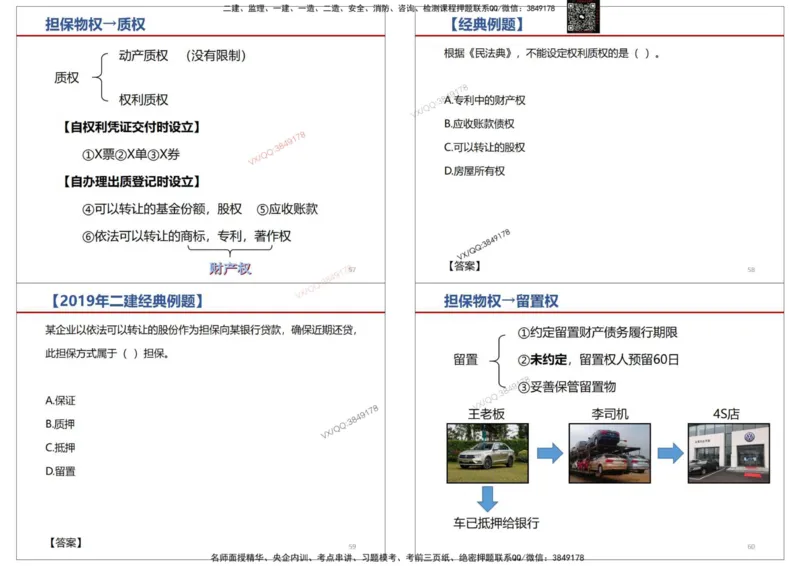800x566 pixels.
Task: Click the 4S店 caption
Action: pyautogui.click(x=726, y=413)
